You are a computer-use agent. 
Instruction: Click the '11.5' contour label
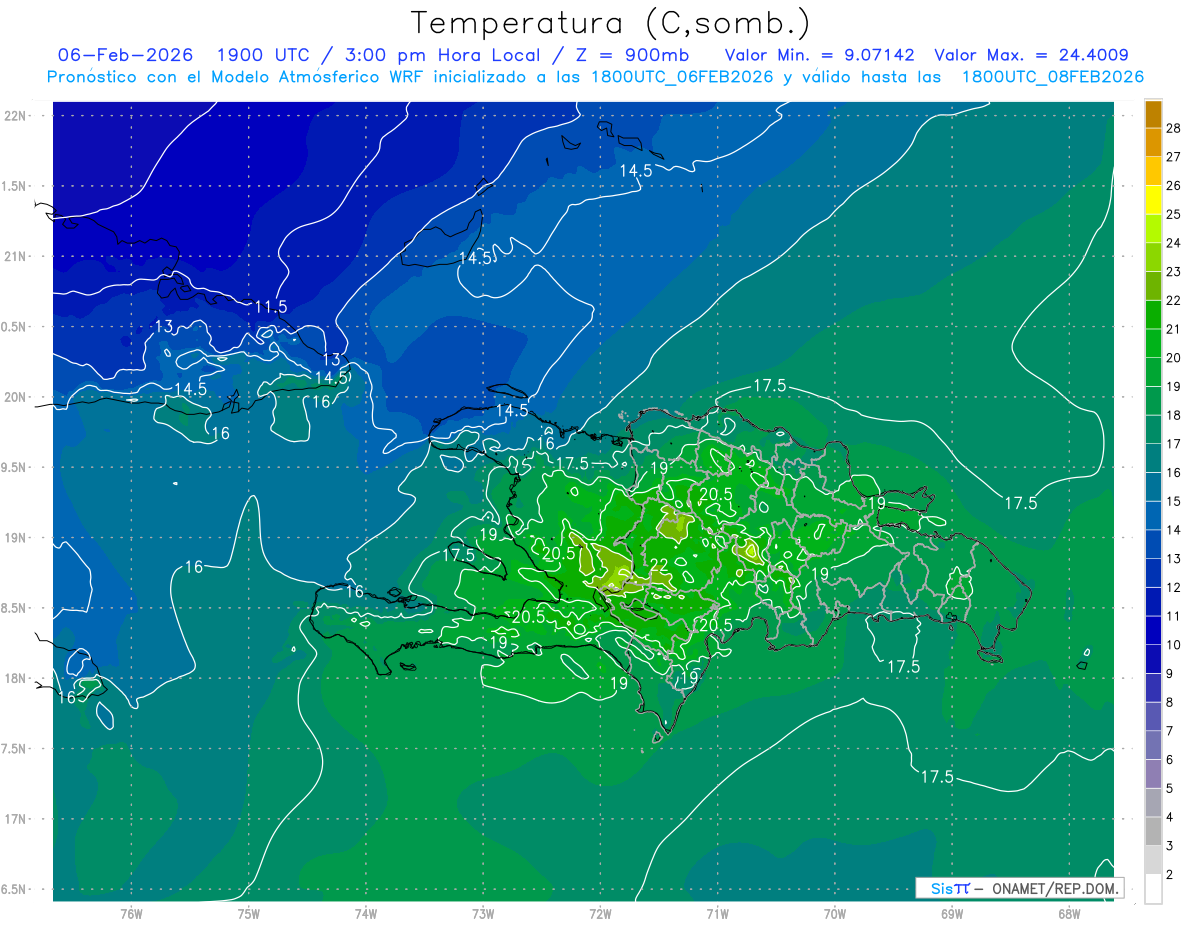pyautogui.click(x=270, y=307)
